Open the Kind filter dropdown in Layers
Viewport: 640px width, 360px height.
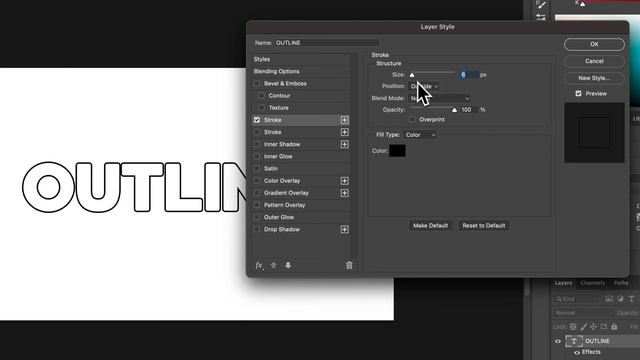(578, 299)
